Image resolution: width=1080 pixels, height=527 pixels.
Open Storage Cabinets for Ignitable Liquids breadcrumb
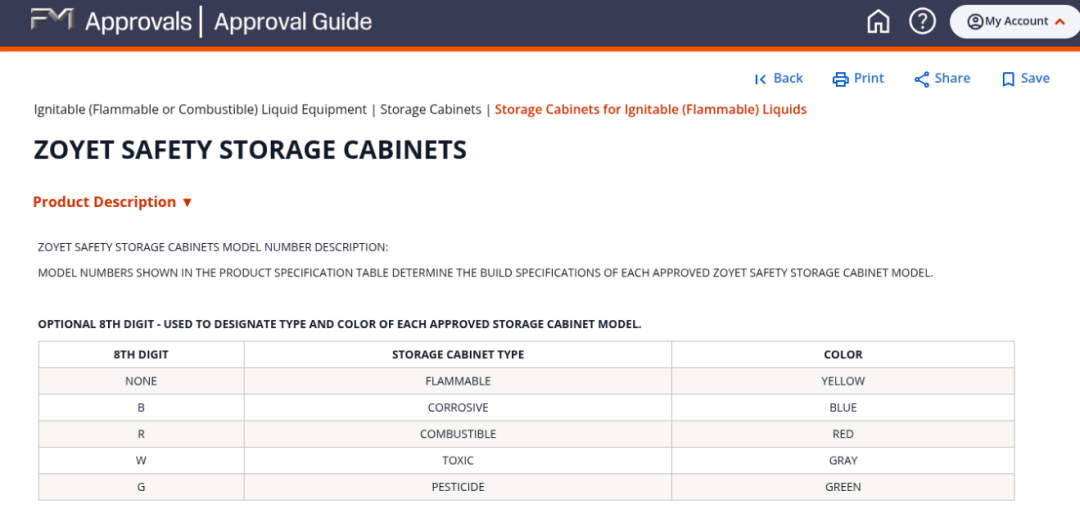click(650, 110)
